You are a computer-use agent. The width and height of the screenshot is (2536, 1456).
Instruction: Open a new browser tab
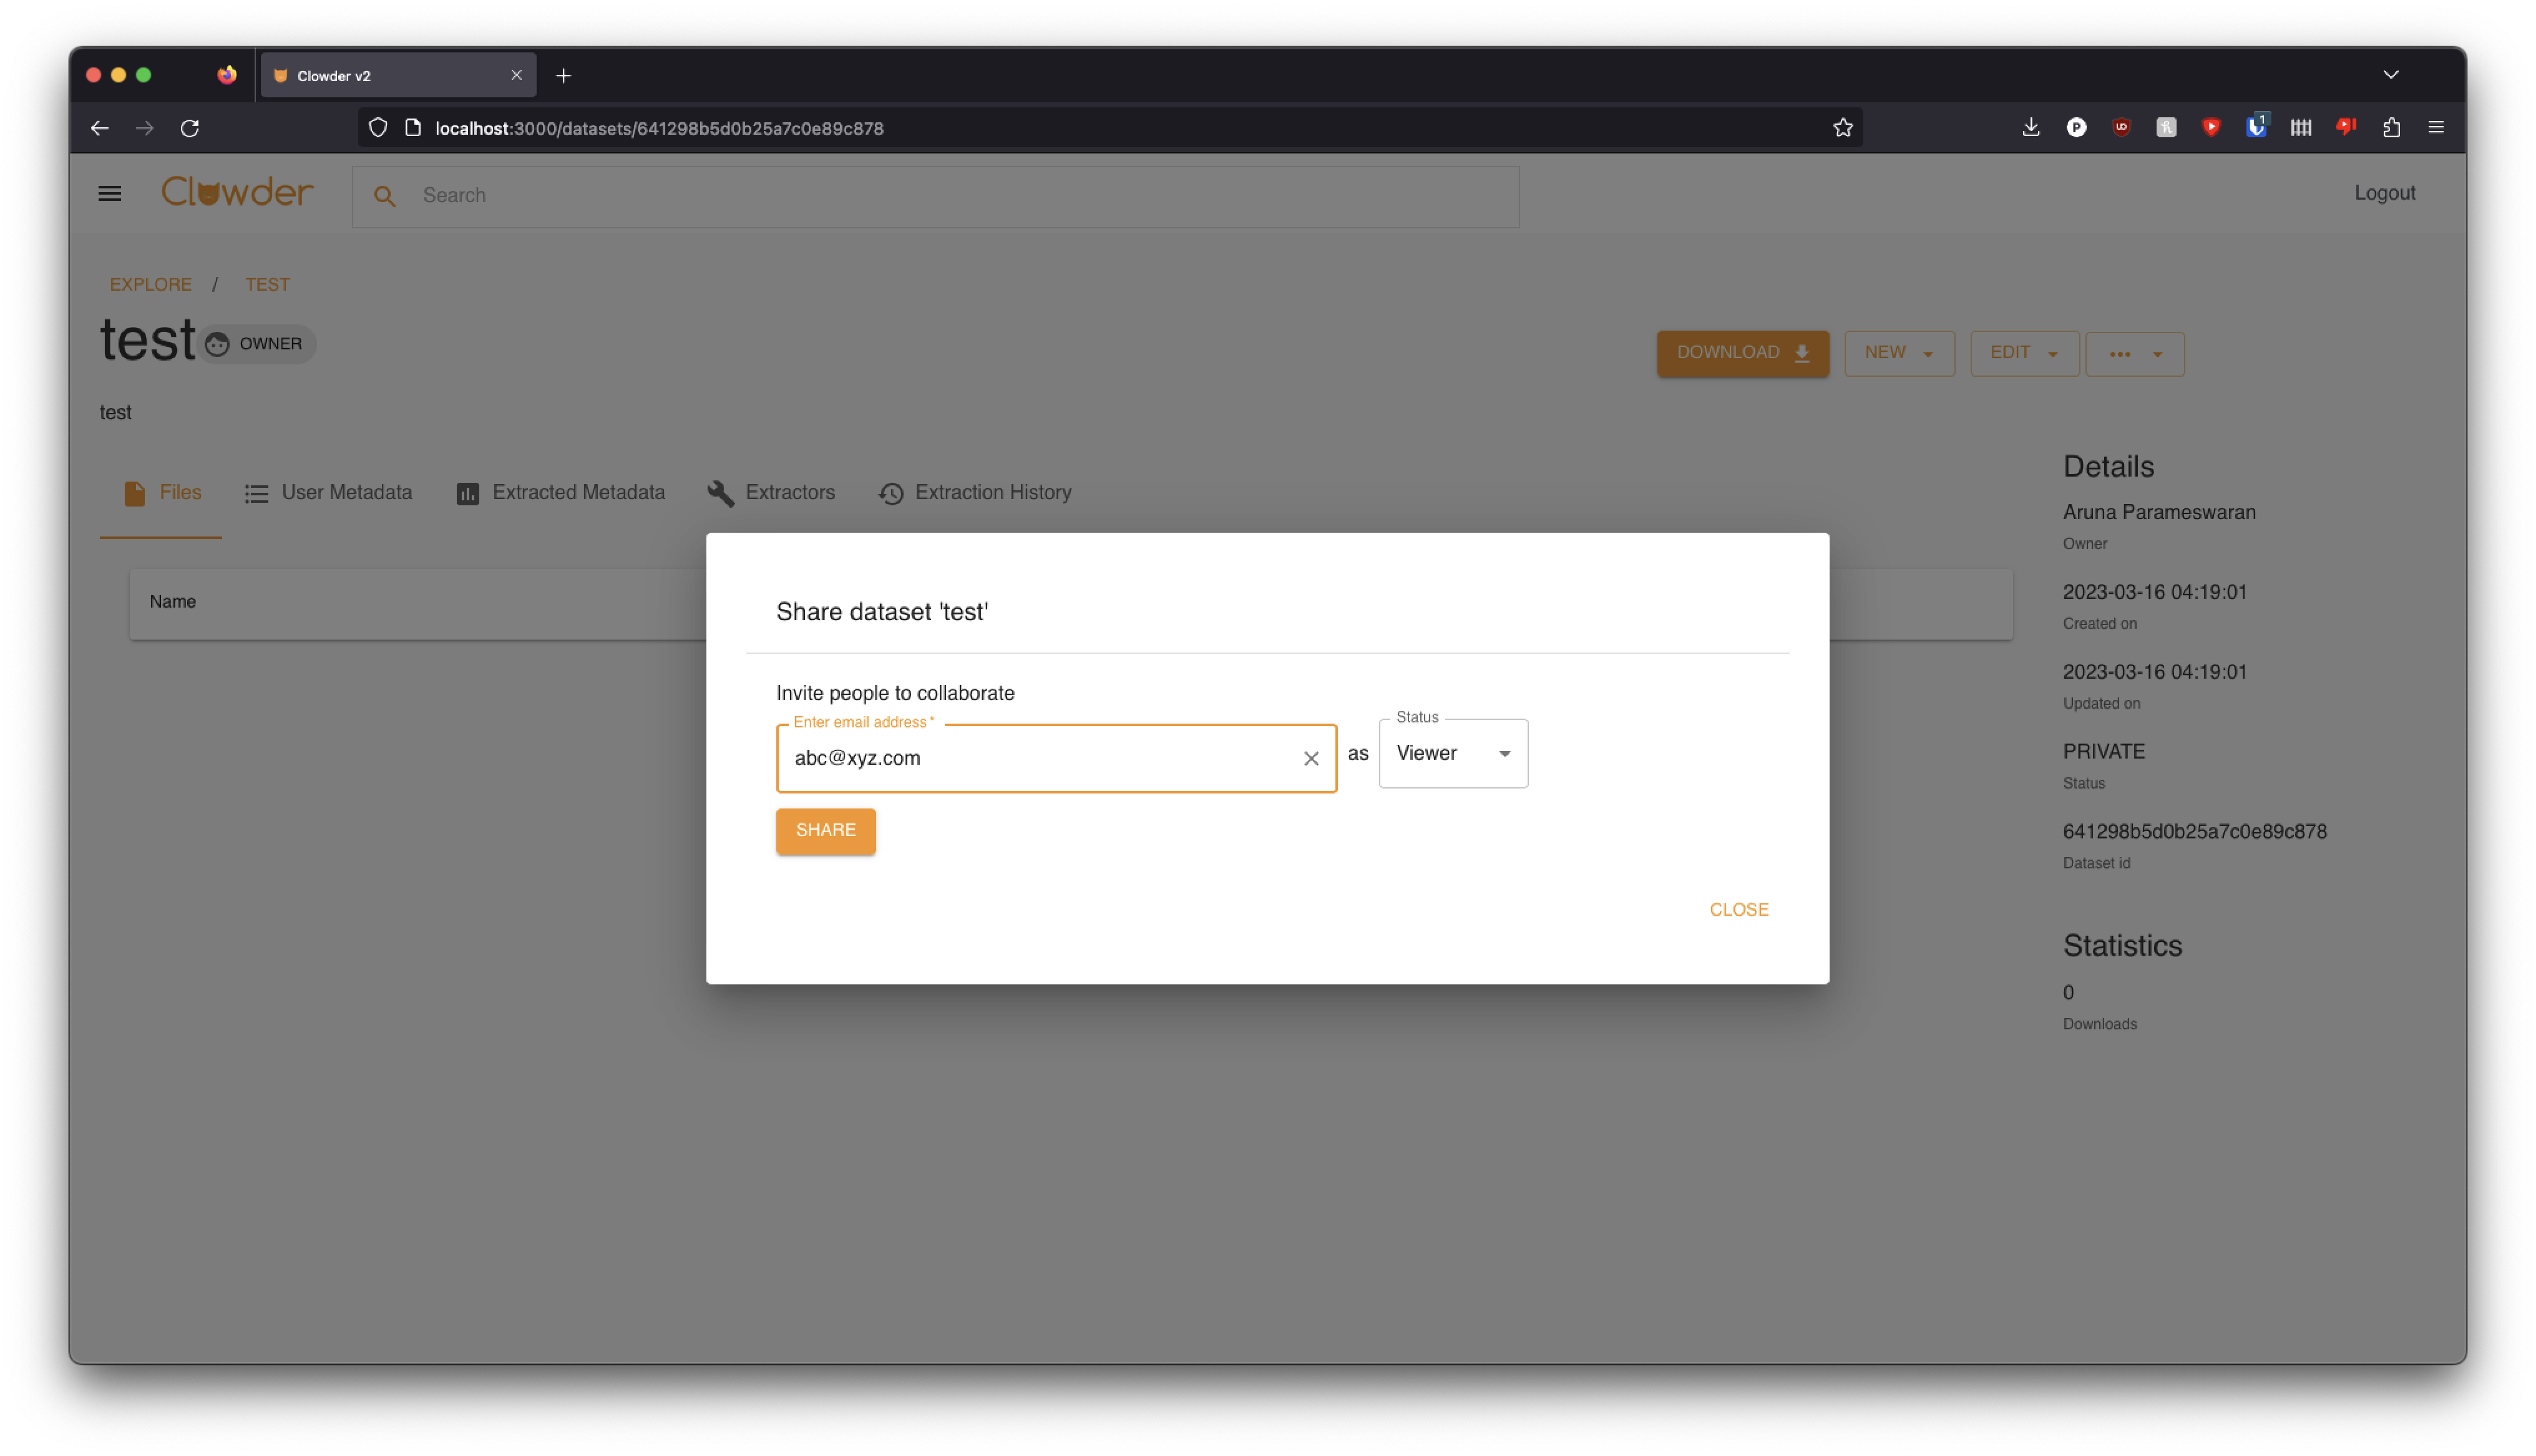[x=564, y=76]
